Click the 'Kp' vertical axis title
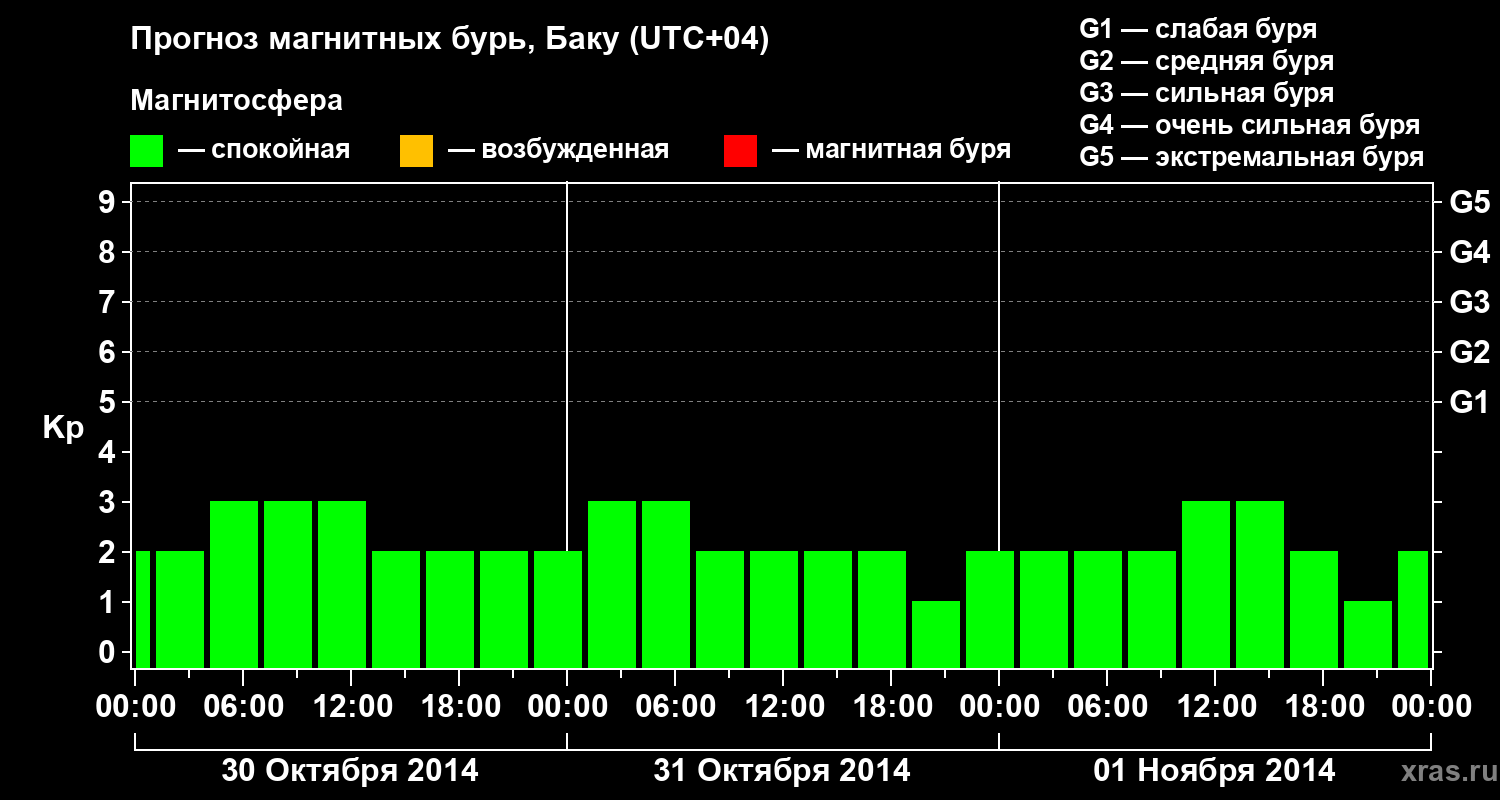Screen dimensions: 1500x800 (63, 427)
